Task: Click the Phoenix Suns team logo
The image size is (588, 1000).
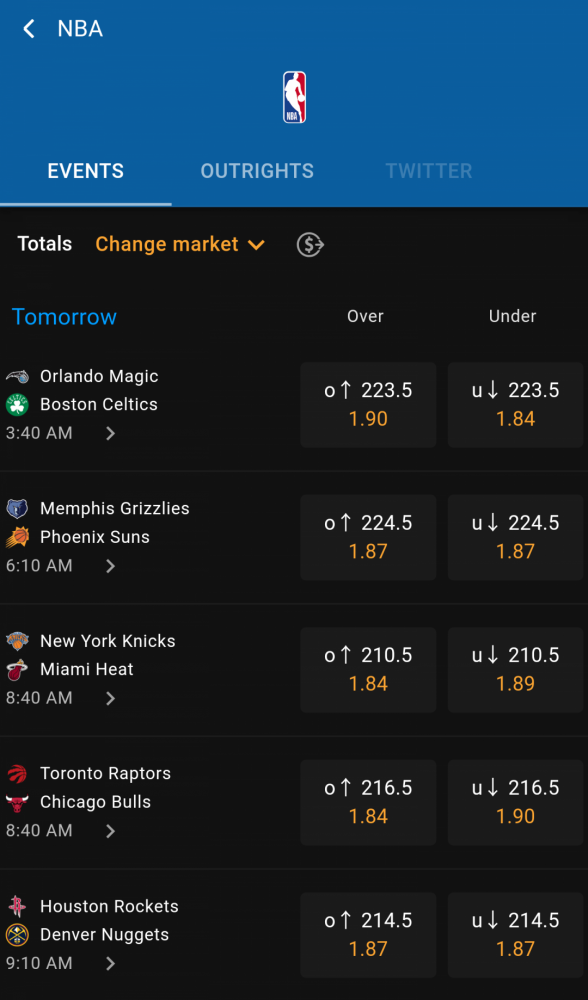Action: pyautogui.click(x=17, y=537)
